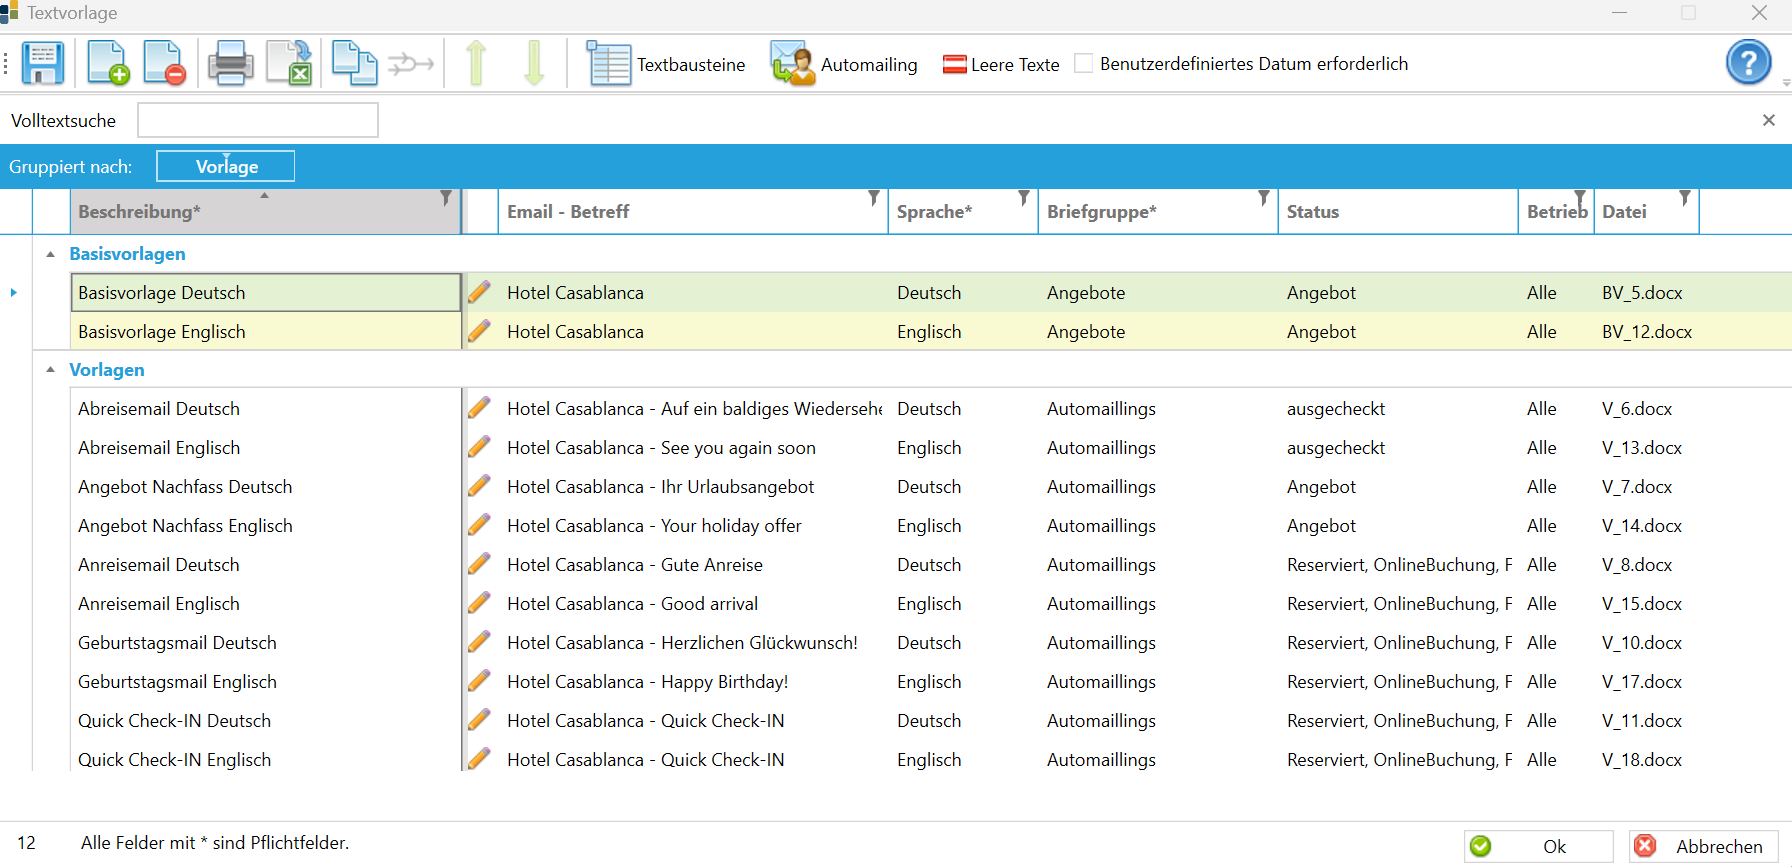Open filter on Datei column

click(1685, 198)
